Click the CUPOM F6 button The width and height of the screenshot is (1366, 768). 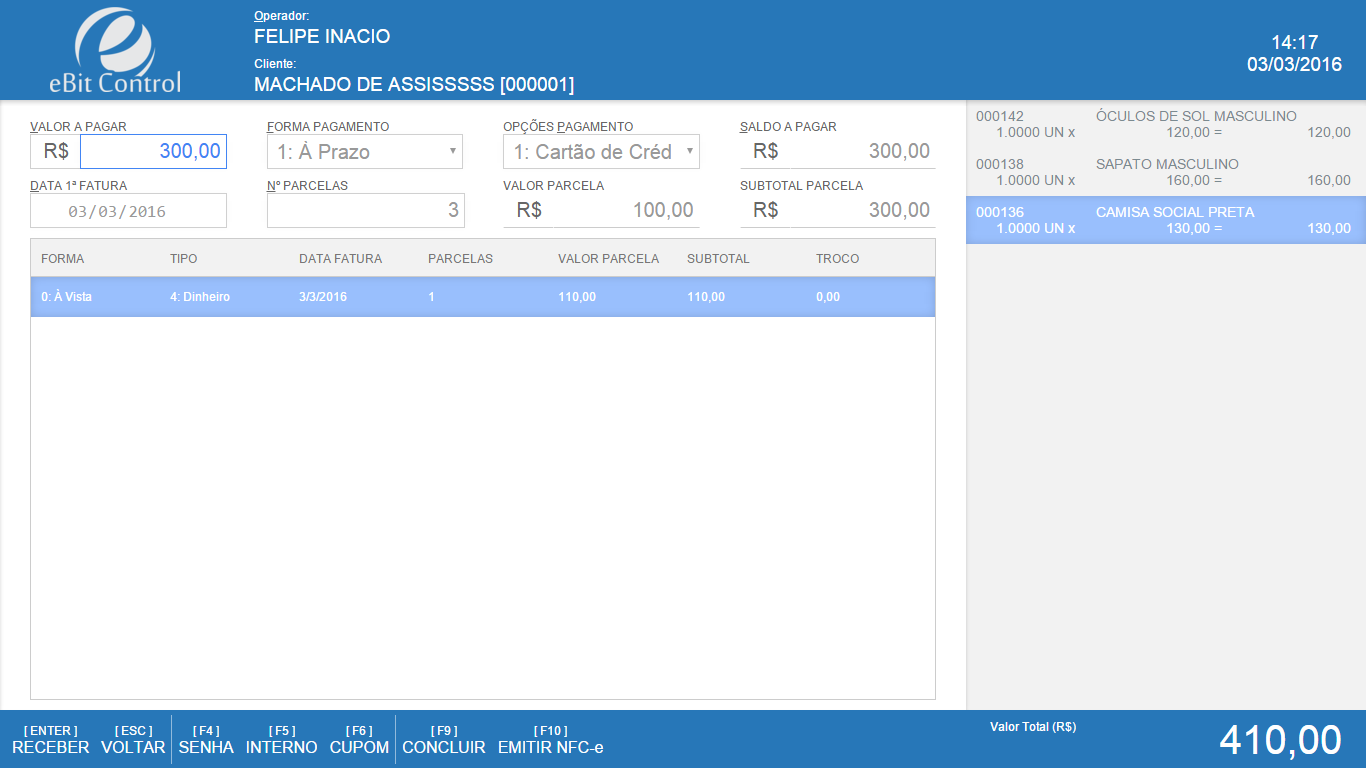359,740
